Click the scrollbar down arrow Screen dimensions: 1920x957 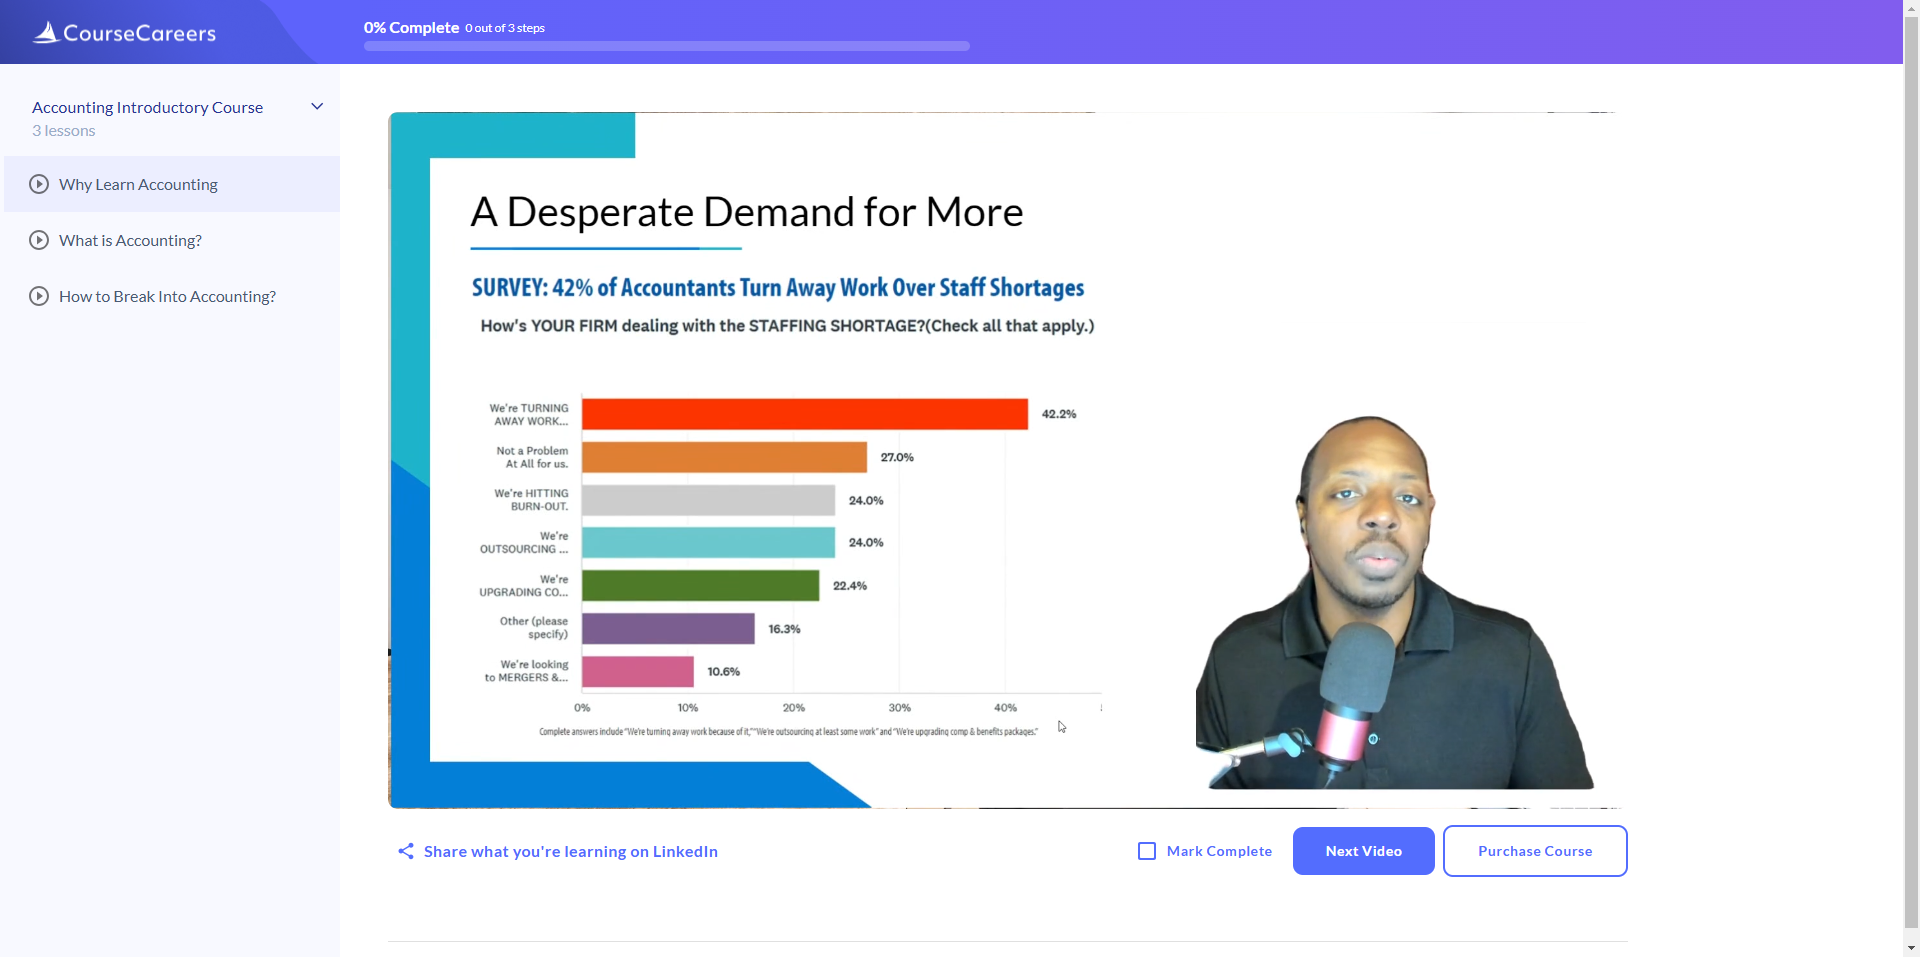[x=1911, y=948]
